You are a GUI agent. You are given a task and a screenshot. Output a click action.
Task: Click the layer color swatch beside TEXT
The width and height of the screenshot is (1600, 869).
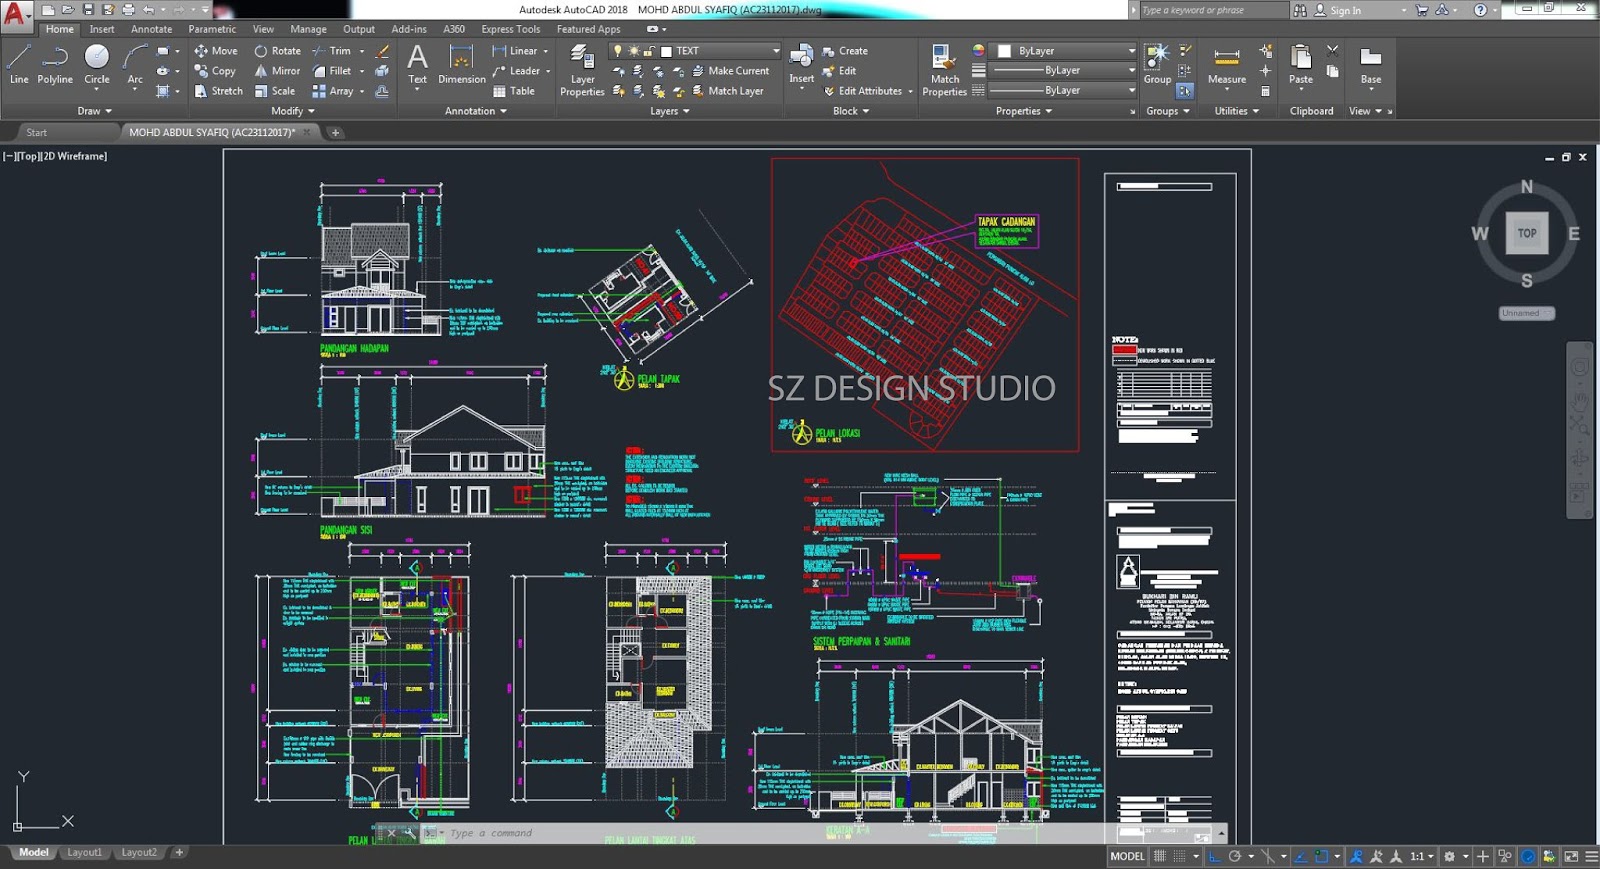click(x=666, y=51)
